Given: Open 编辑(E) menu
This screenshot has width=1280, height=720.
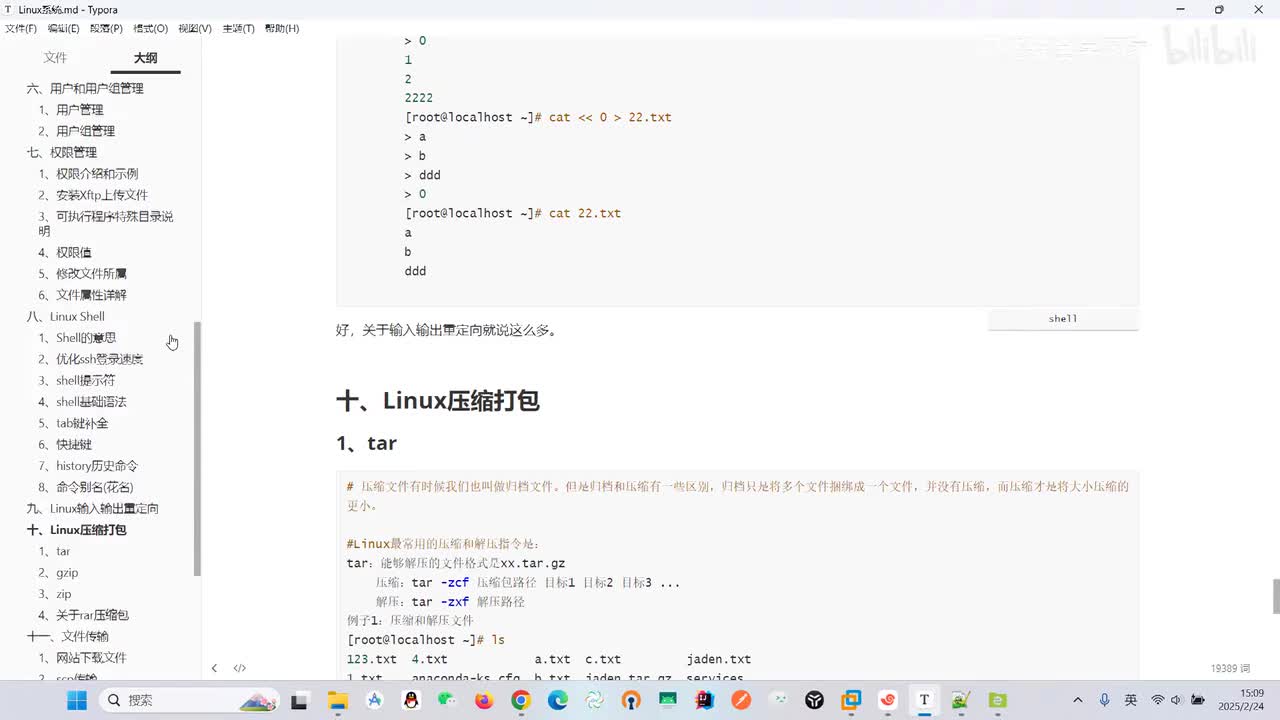Looking at the screenshot, I should [64, 28].
